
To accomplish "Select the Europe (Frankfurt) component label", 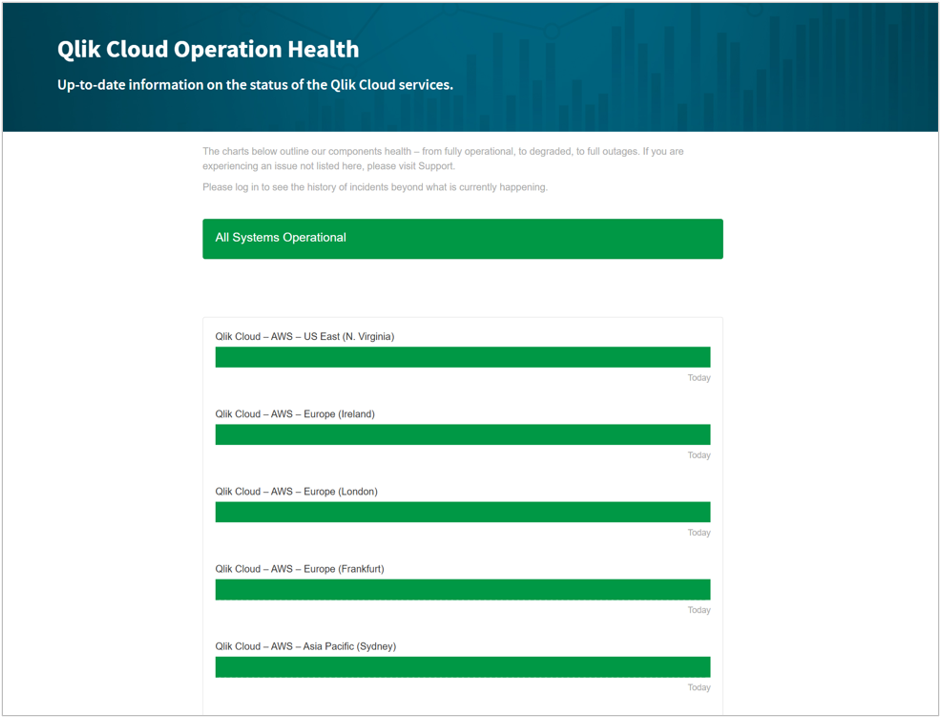I will [x=299, y=569].
